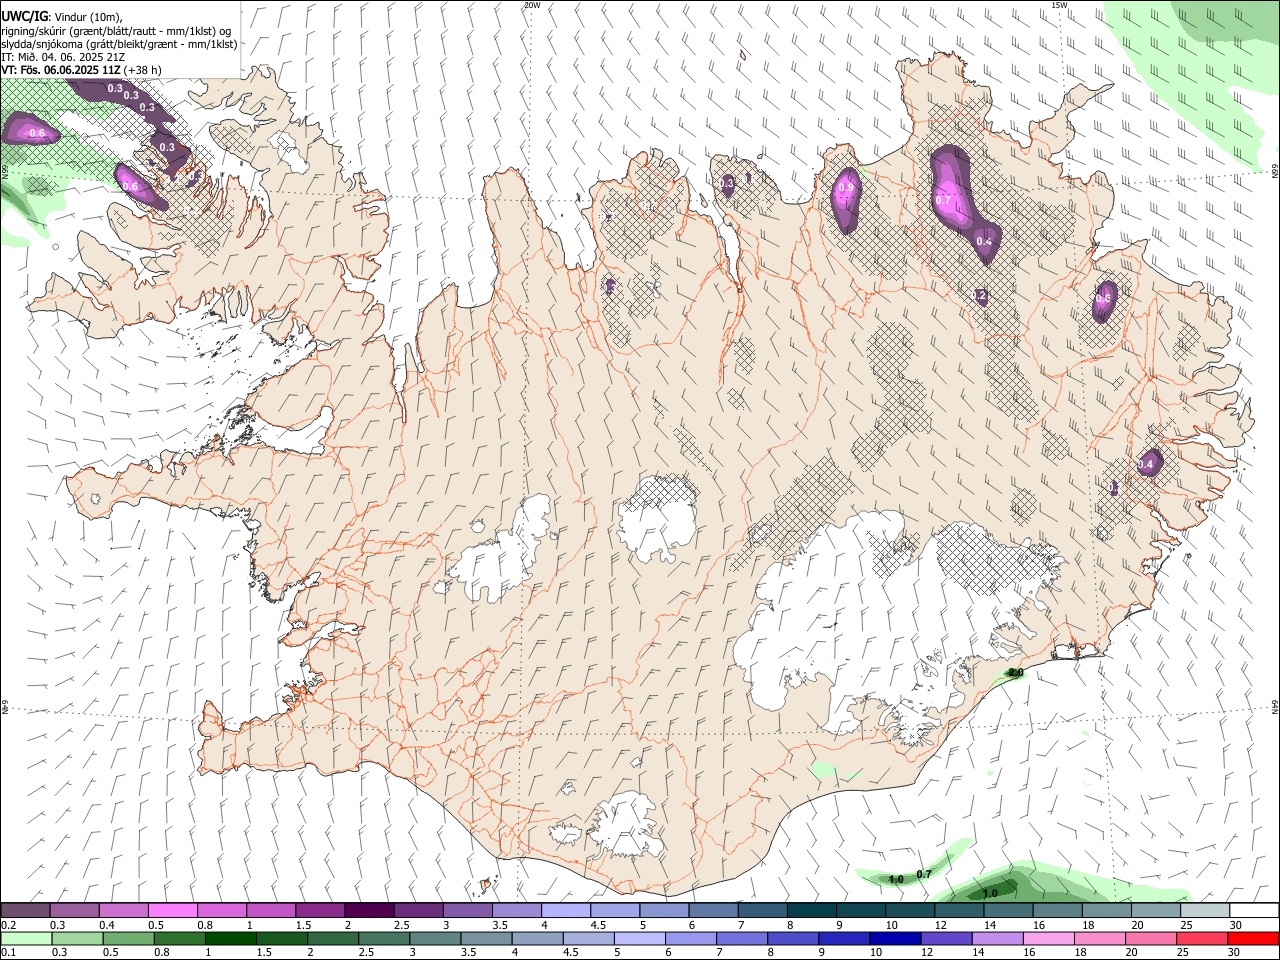
Task: Click the '0.1' label under the rain scale
Action: 9,953
